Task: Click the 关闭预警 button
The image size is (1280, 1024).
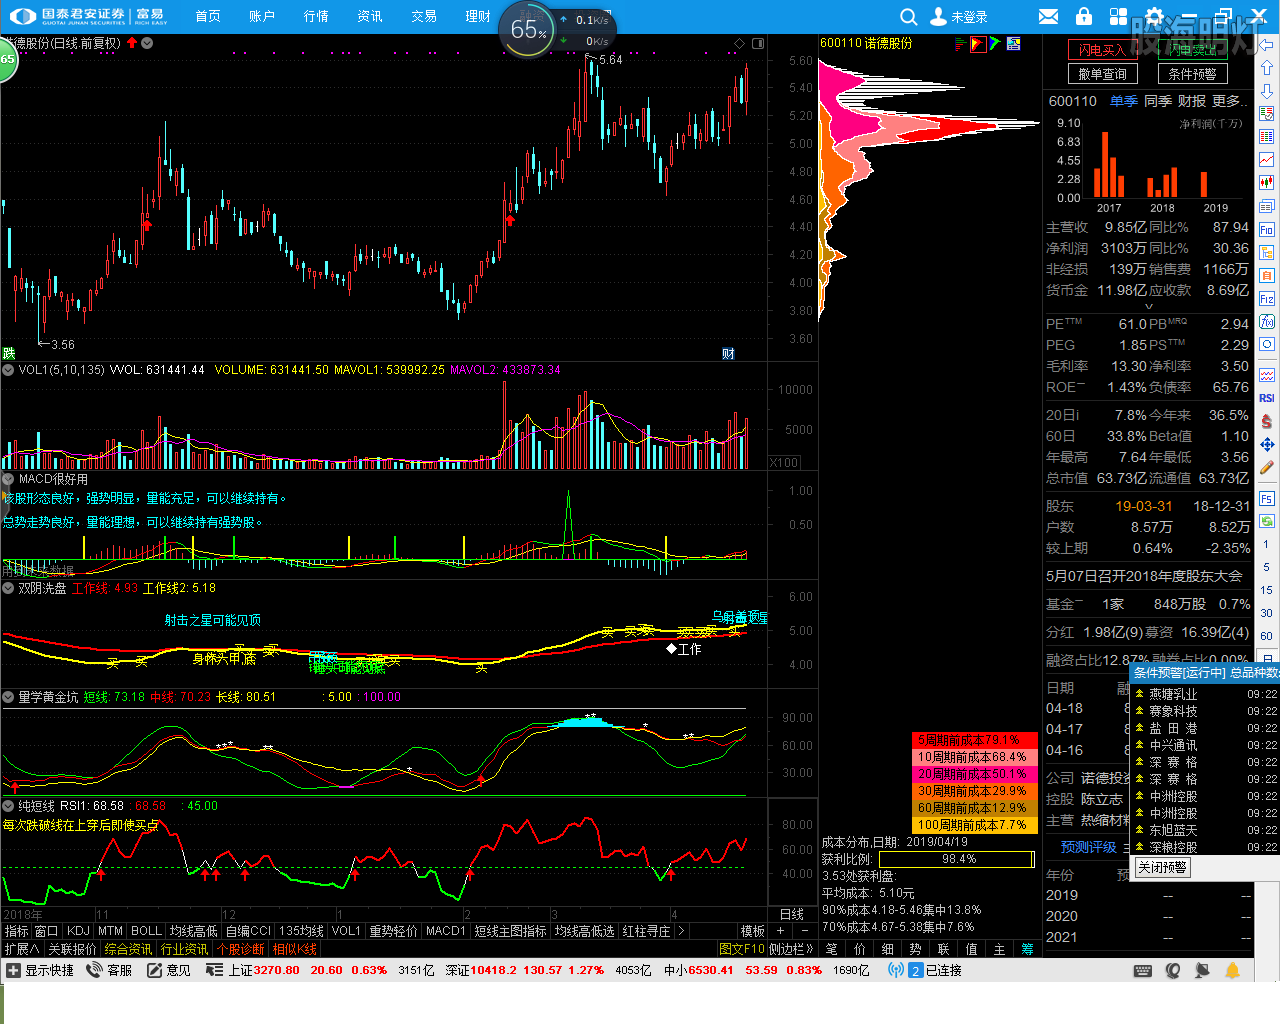Action: tap(1162, 867)
